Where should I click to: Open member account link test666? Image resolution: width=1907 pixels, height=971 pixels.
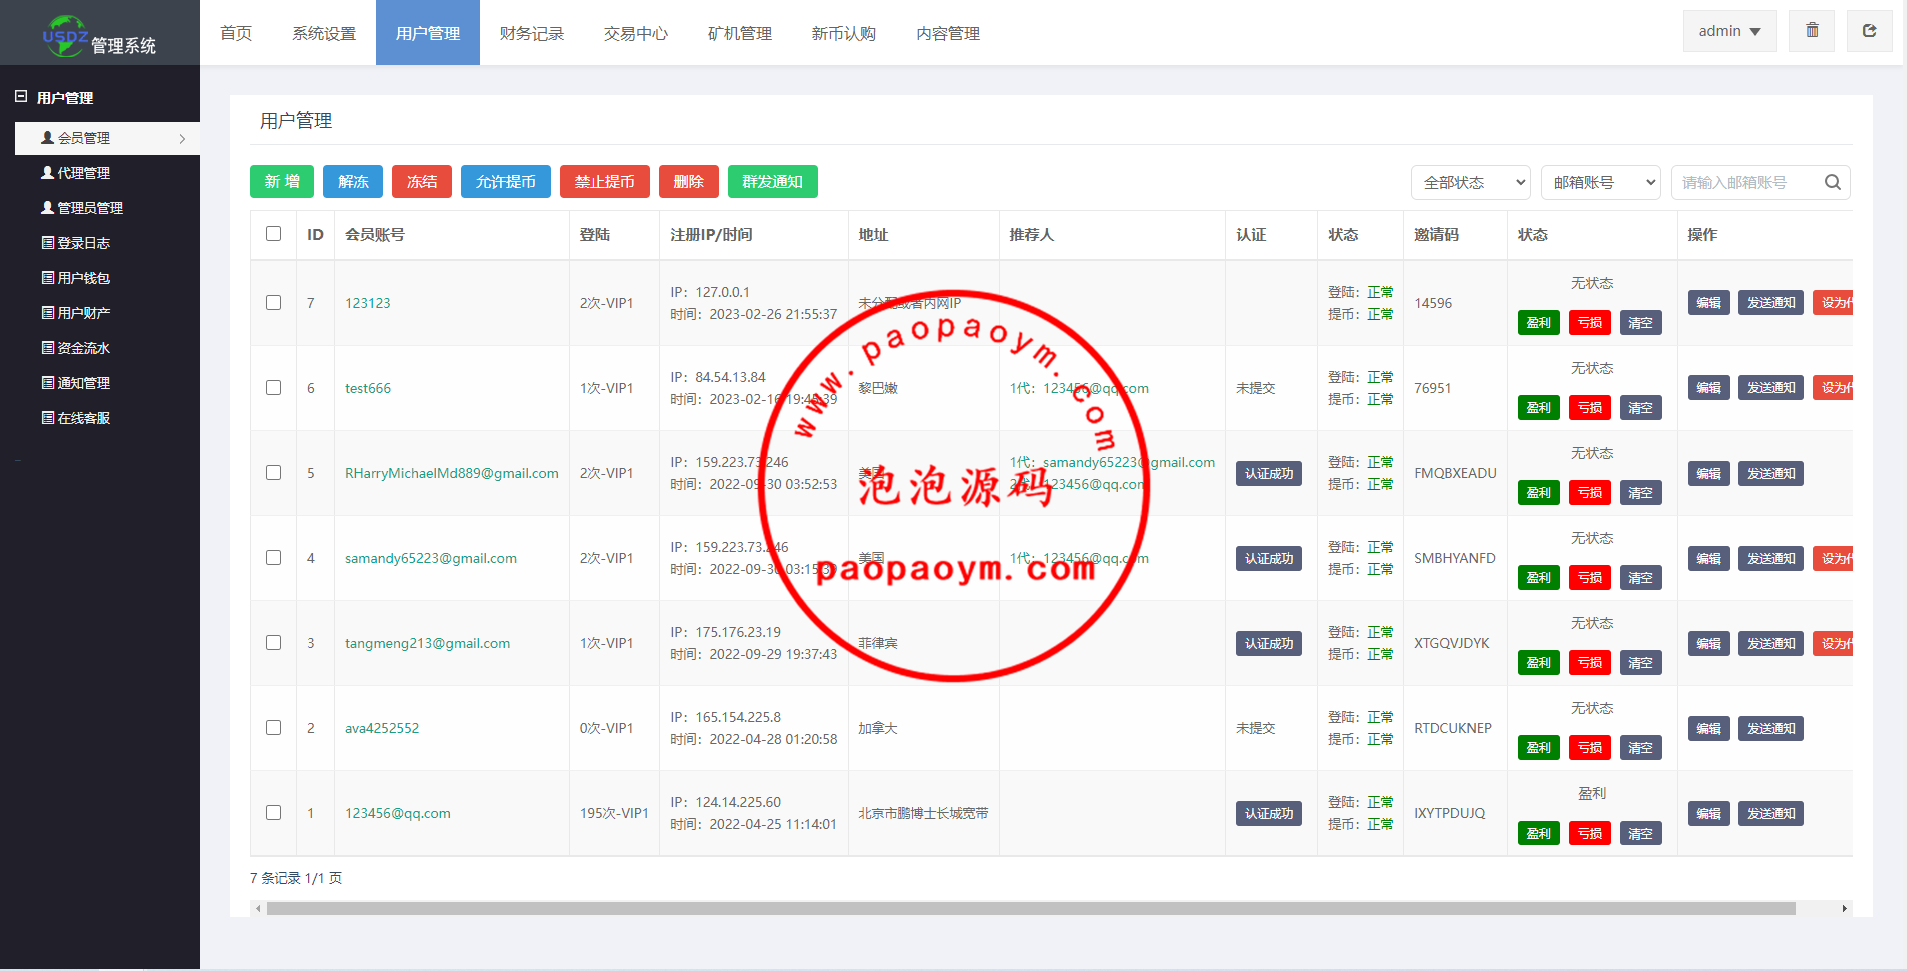[368, 388]
